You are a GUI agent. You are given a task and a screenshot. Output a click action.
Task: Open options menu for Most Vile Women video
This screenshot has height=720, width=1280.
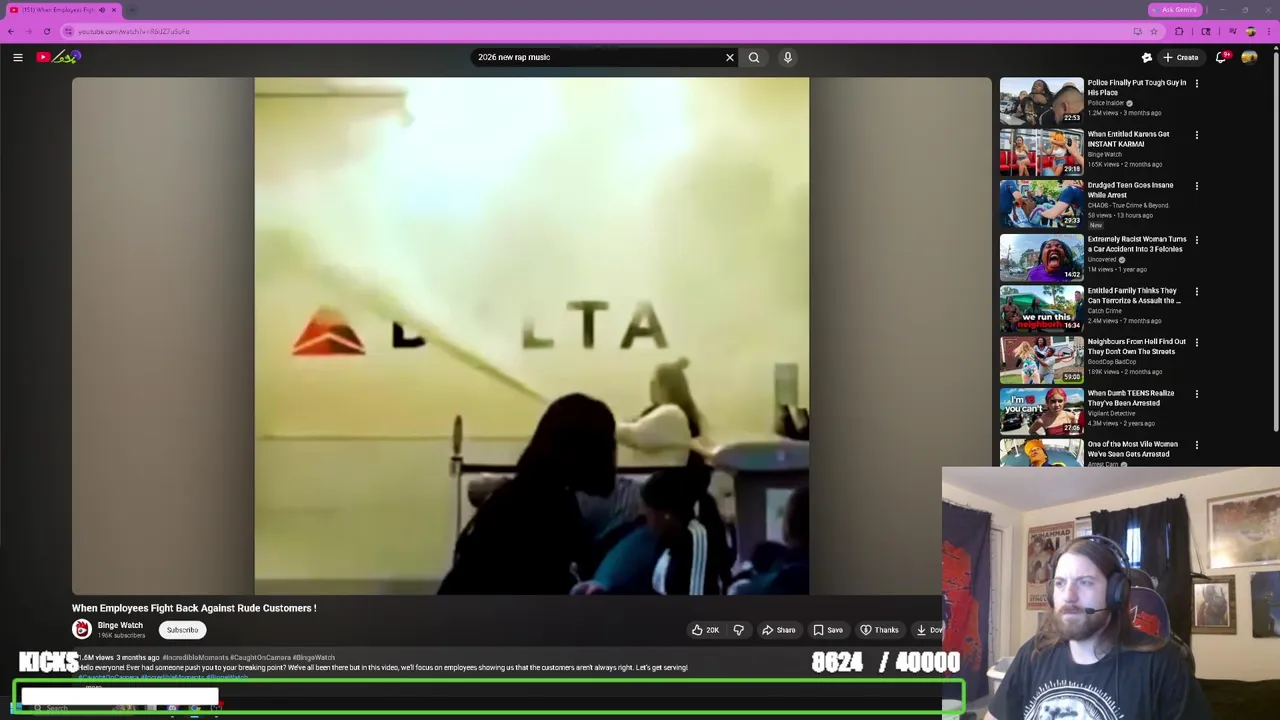point(1197,445)
